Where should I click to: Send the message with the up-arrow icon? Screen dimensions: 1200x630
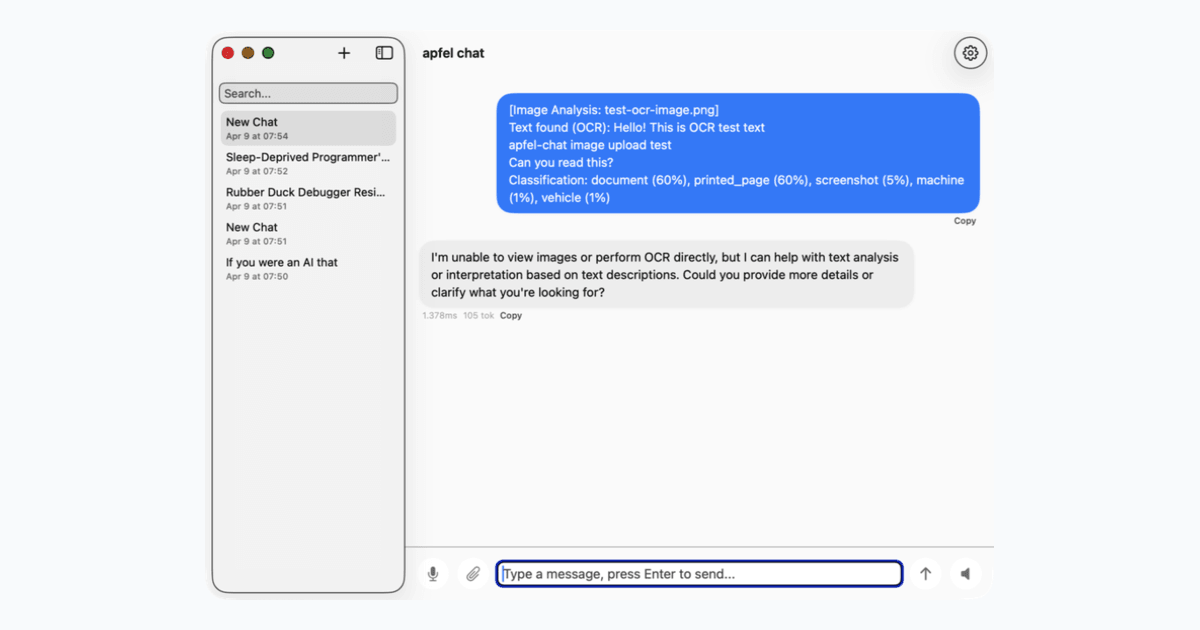pyautogui.click(x=925, y=573)
